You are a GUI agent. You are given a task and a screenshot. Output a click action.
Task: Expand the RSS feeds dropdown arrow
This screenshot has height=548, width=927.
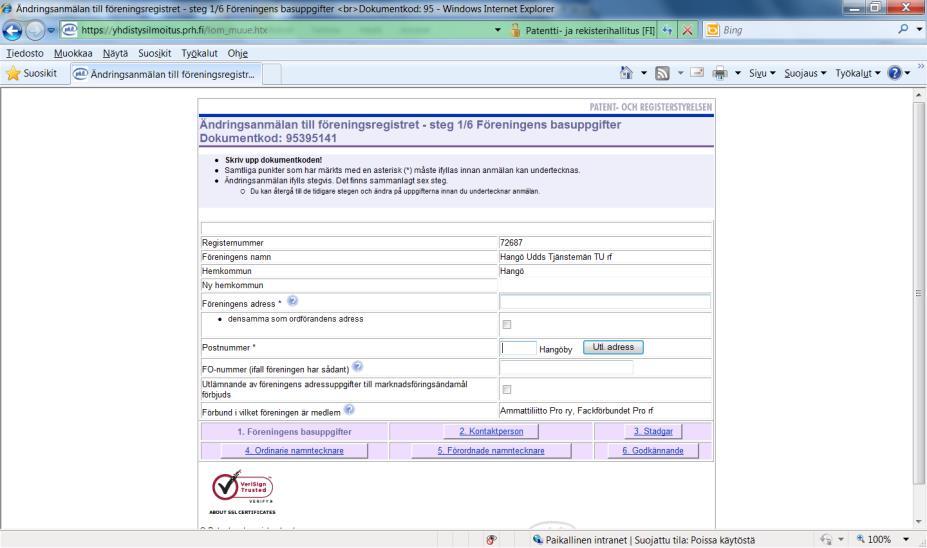pos(680,73)
